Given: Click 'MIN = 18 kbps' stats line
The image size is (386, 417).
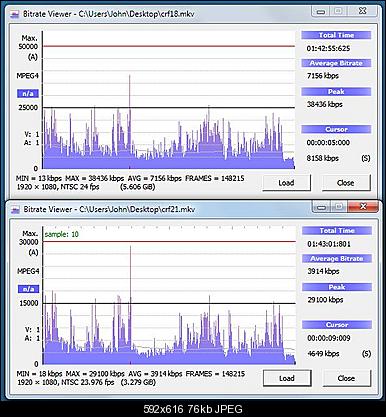Looking at the screenshot, I should click(x=131, y=374).
